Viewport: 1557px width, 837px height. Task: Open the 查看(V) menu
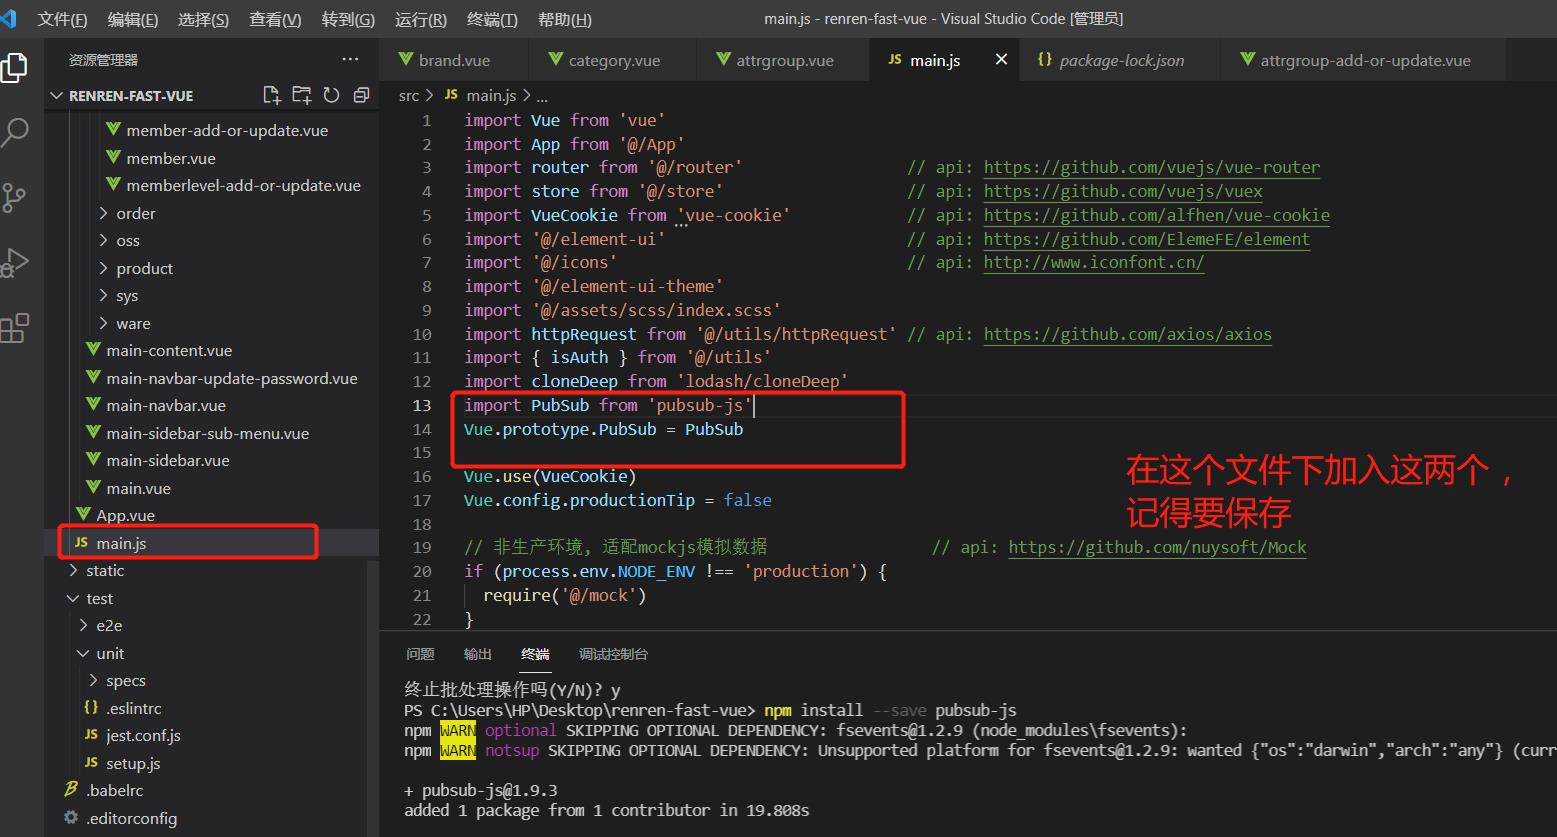pos(275,19)
